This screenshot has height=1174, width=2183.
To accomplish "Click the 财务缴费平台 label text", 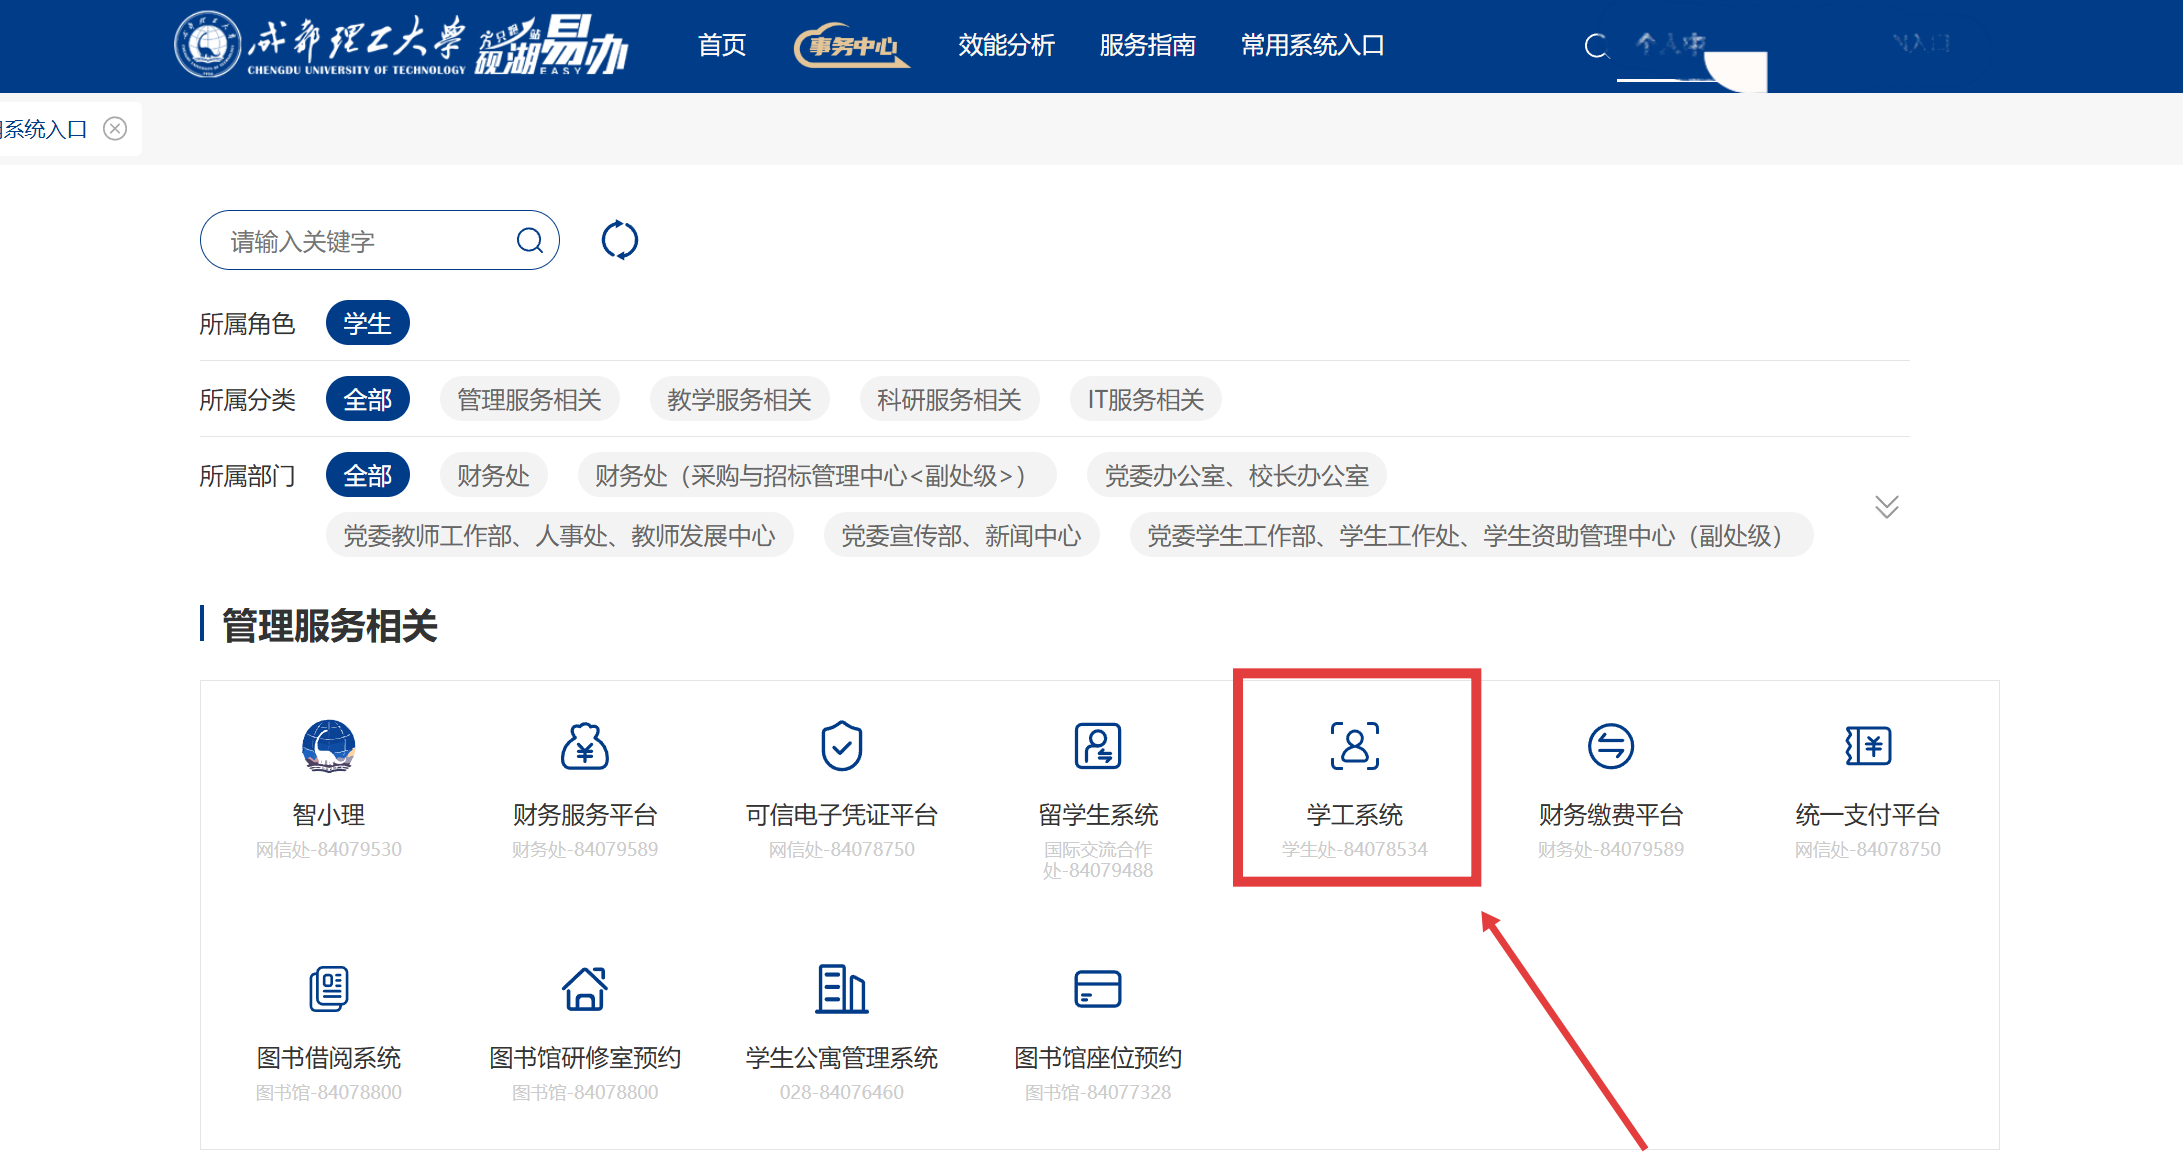I will point(1611,815).
